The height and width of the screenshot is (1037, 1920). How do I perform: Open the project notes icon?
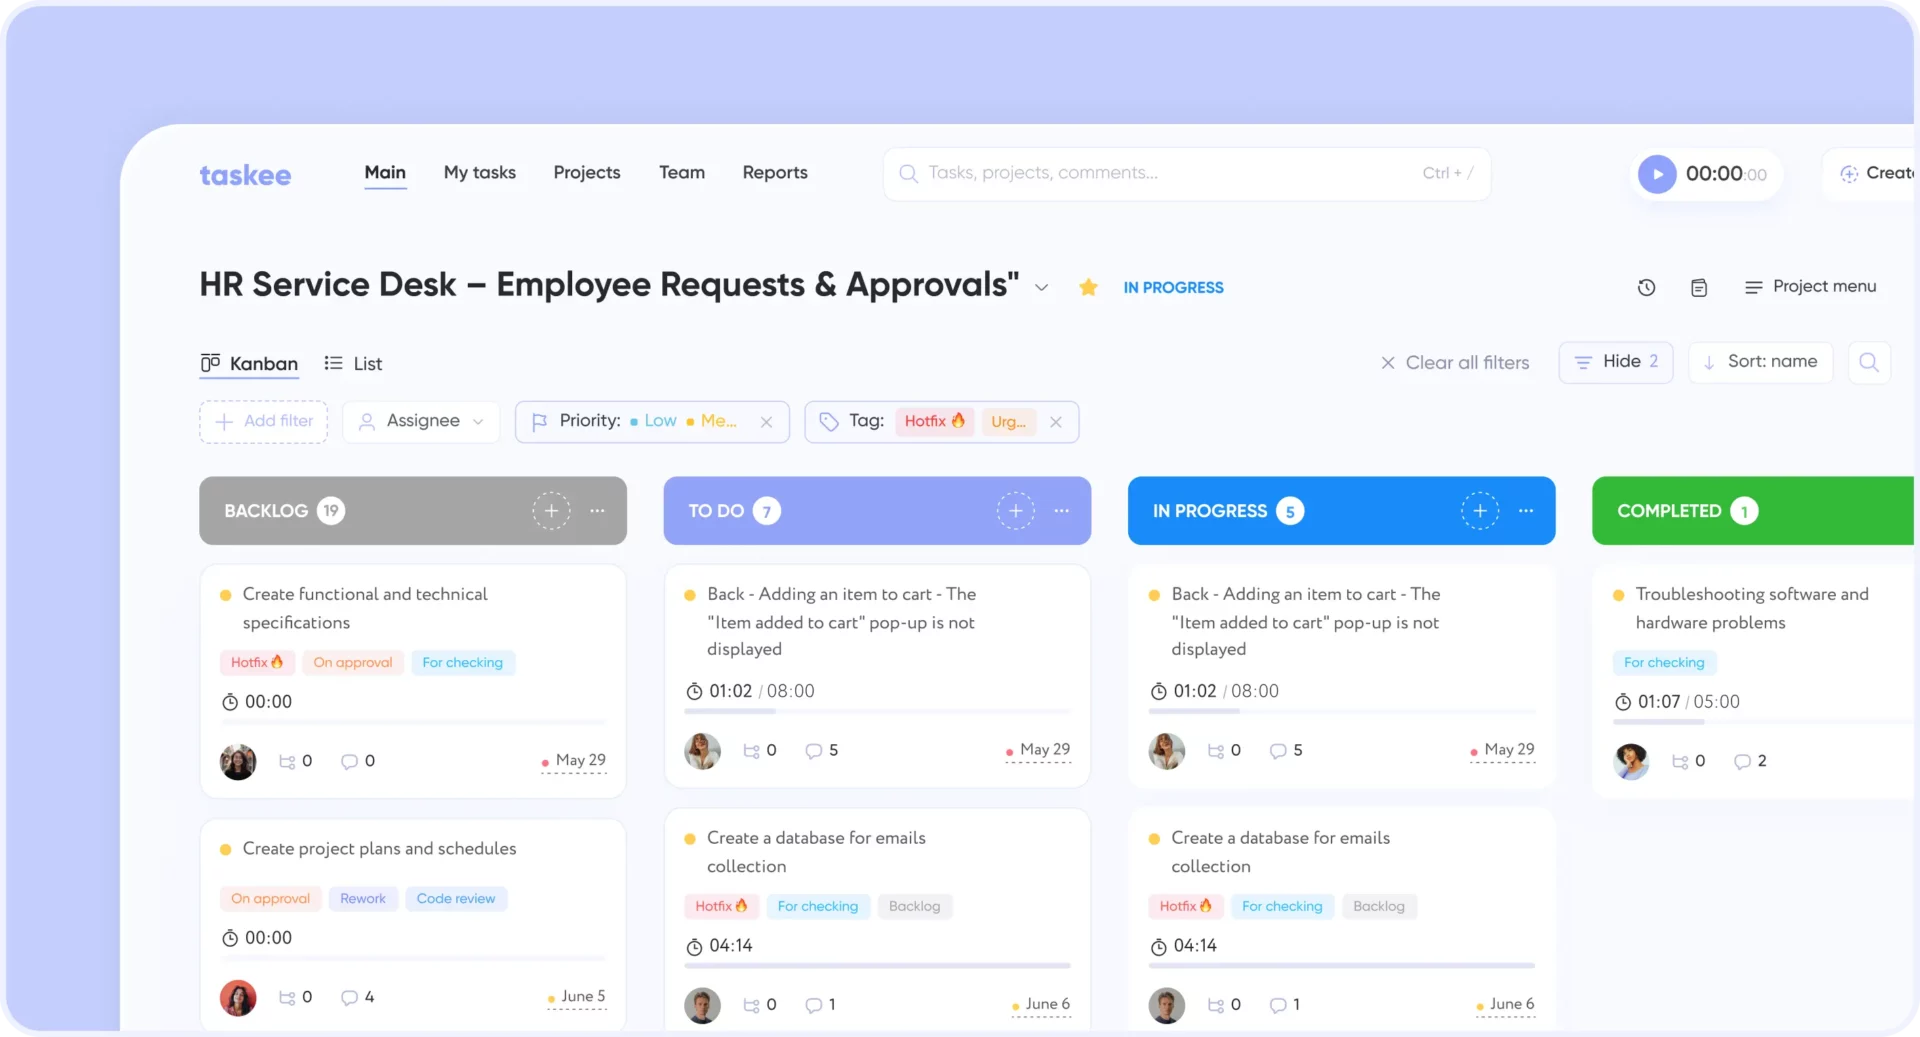[x=1698, y=287]
